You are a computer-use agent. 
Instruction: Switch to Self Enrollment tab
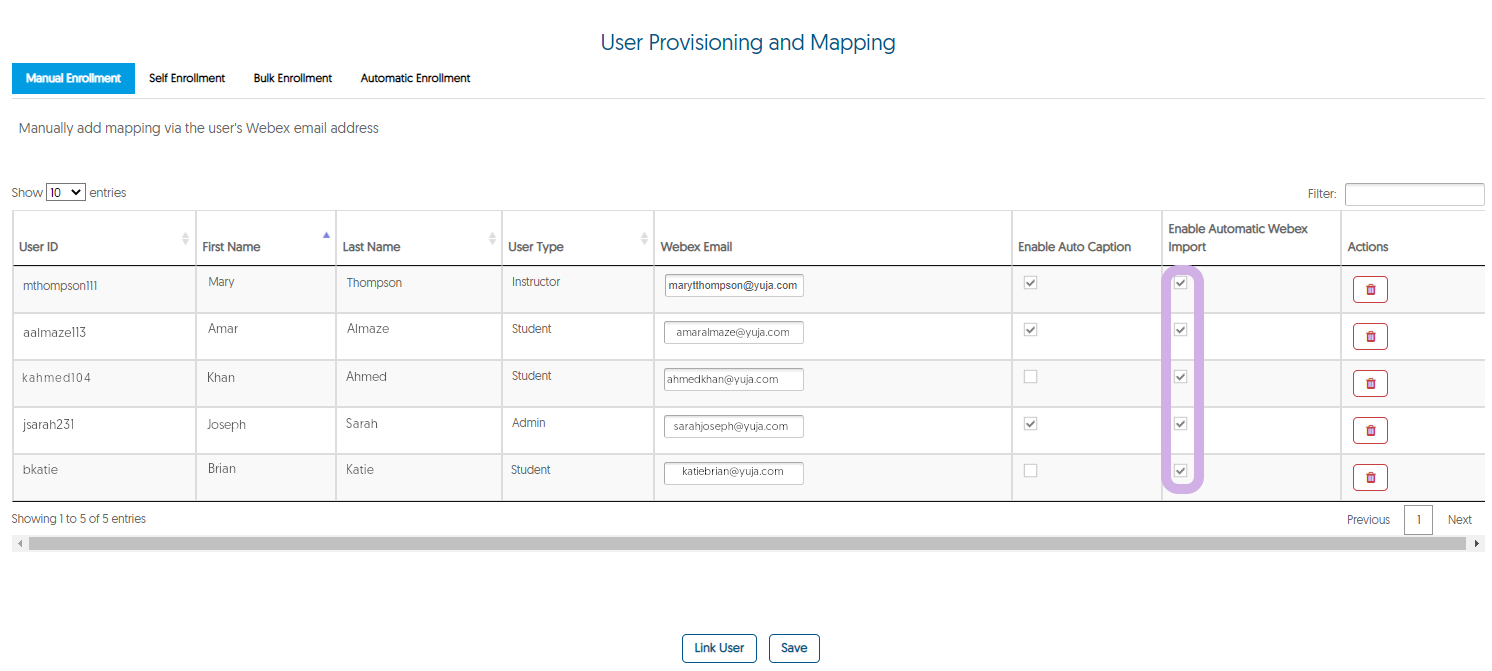(187, 78)
